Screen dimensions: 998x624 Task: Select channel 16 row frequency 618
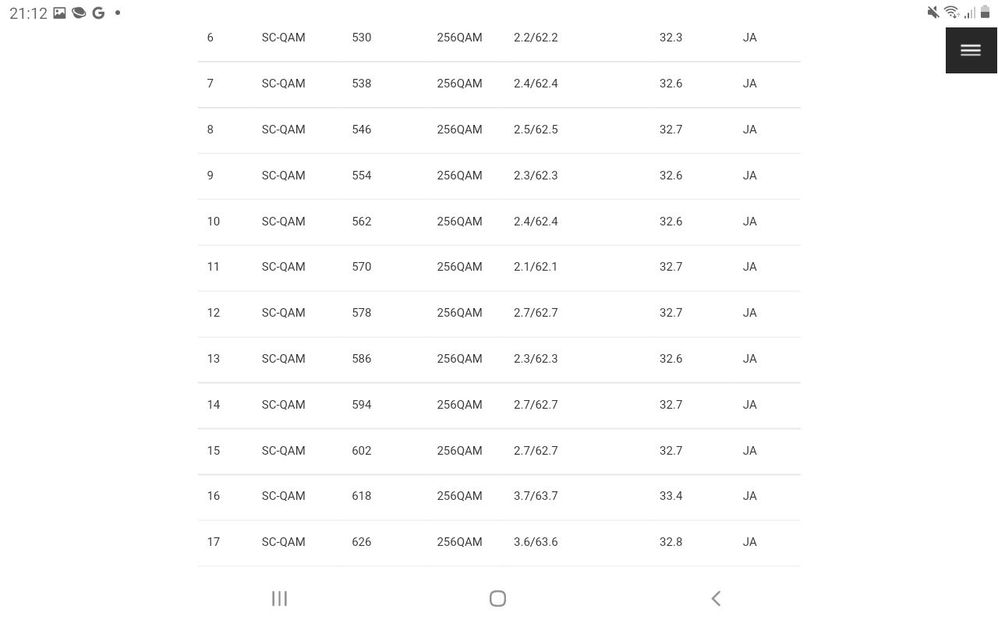pos(361,496)
